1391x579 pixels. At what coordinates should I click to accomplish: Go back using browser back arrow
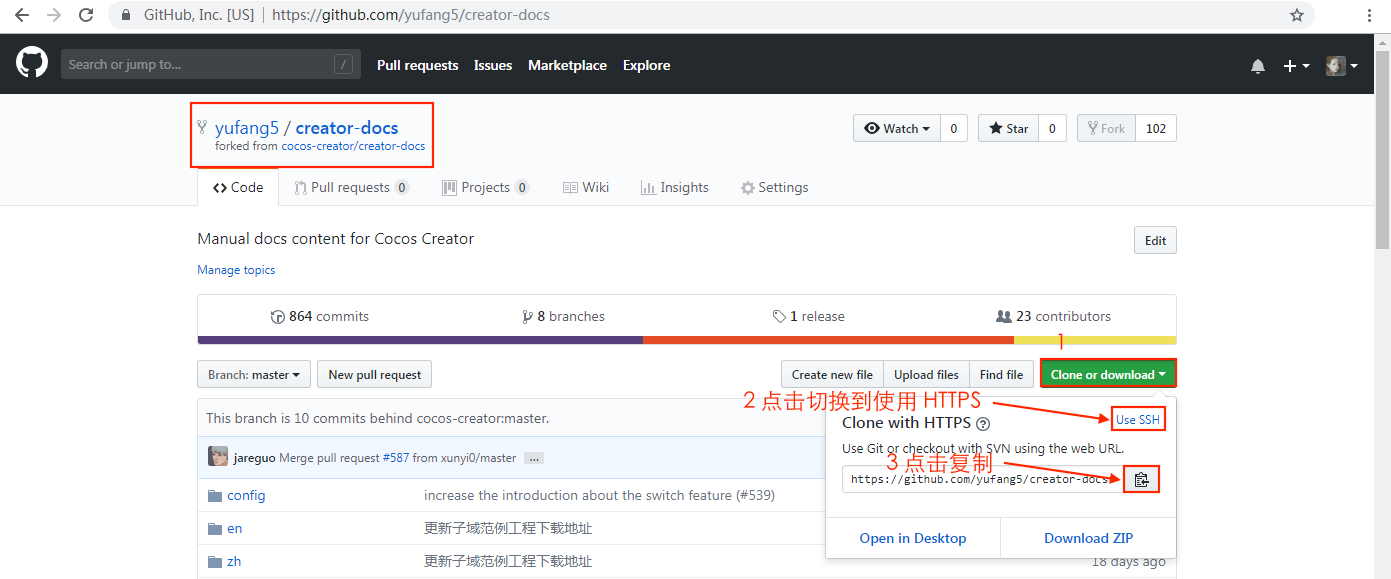tap(21, 15)
